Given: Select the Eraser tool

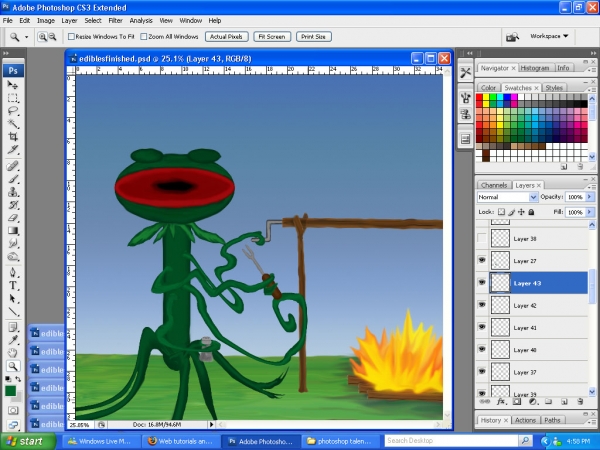Looking at the screenshot, I should pyautogui.click(x=13, y=218).
